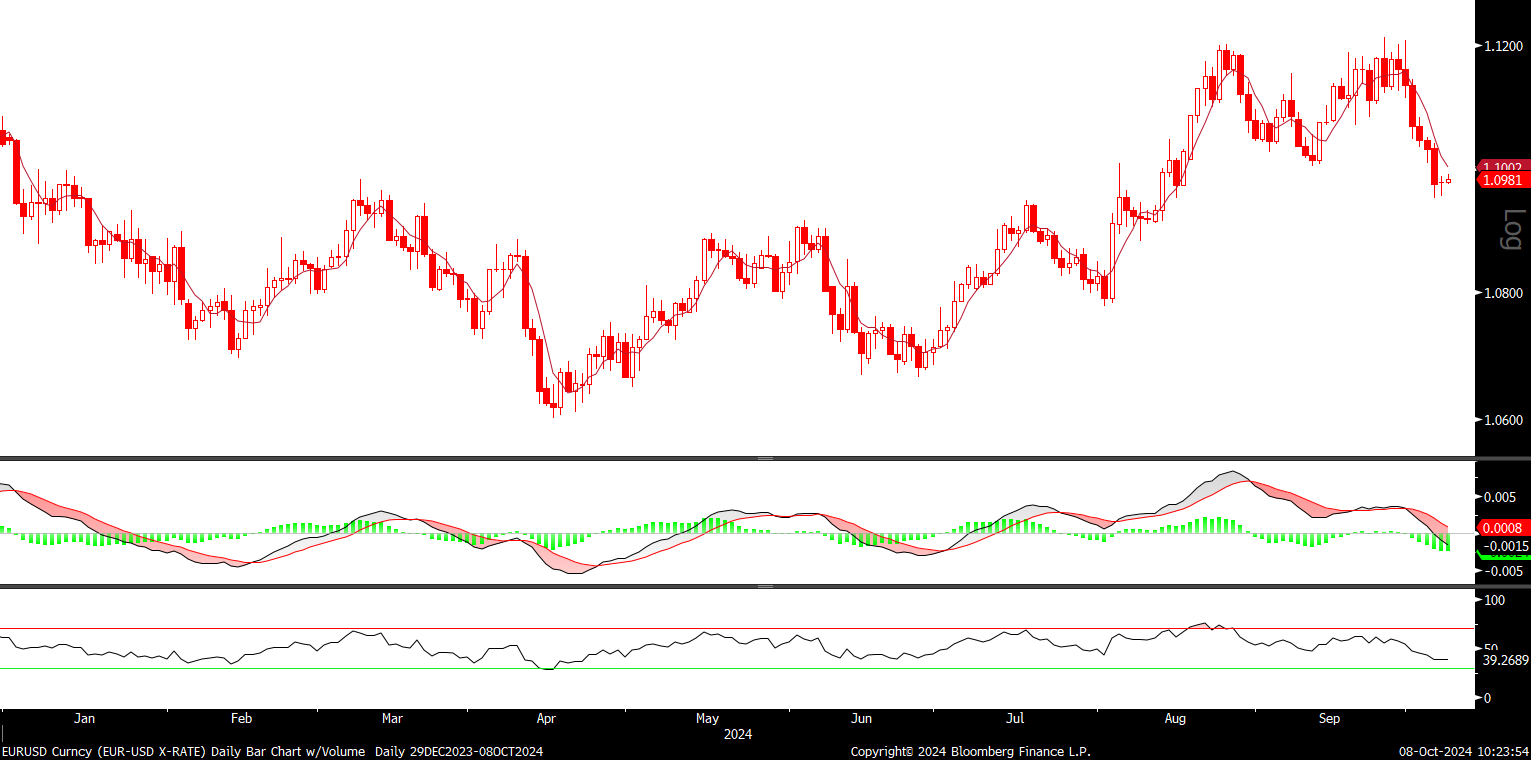Click the red 1.0981 last price tag
The height and width of the screenshot is (760, 1531).
[x=1503, y=180]
